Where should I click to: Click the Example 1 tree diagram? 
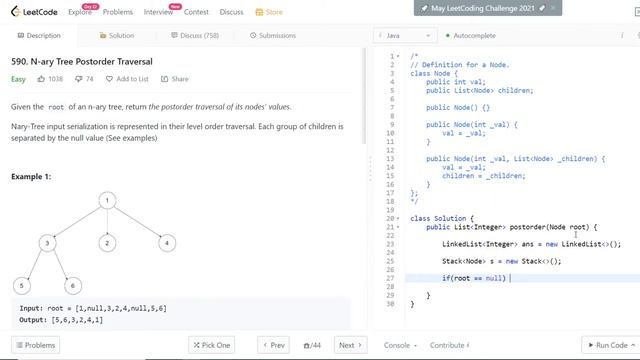point(94,243)
